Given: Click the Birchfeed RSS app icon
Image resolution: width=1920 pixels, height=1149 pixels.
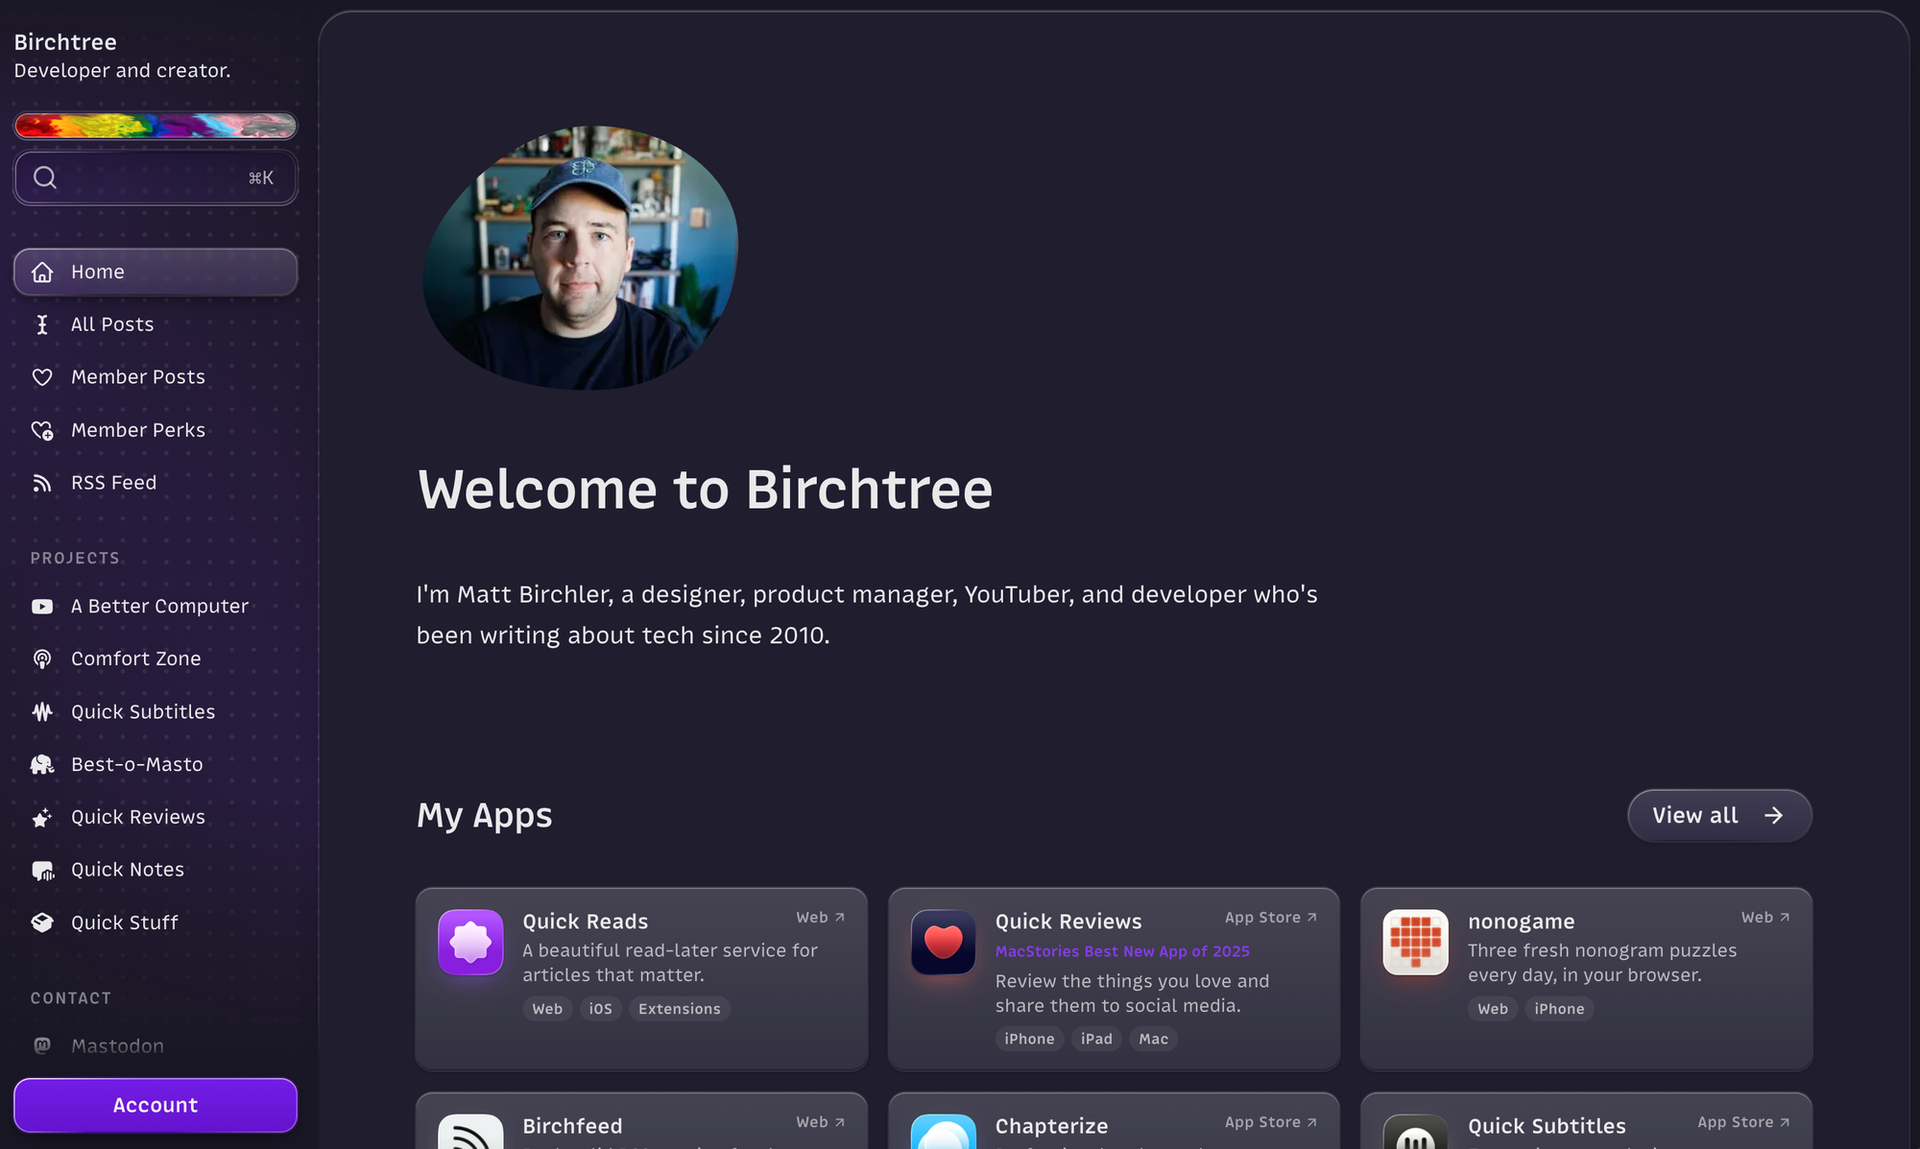Looking at the screenshot, I should click(470, 1132).
